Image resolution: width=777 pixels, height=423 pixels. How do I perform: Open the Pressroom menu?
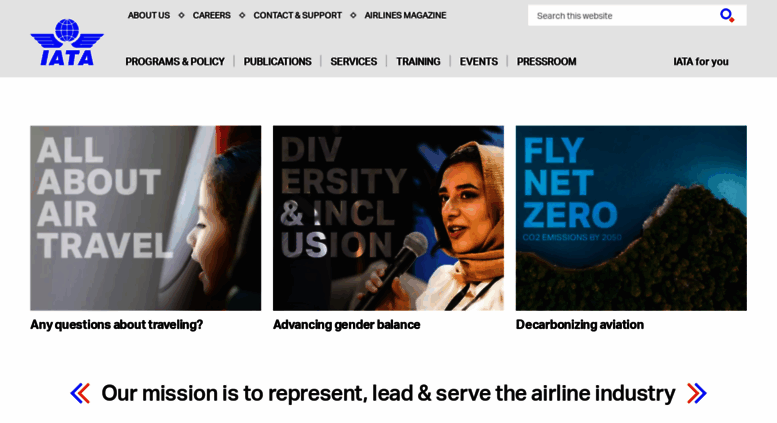[547, 61]
